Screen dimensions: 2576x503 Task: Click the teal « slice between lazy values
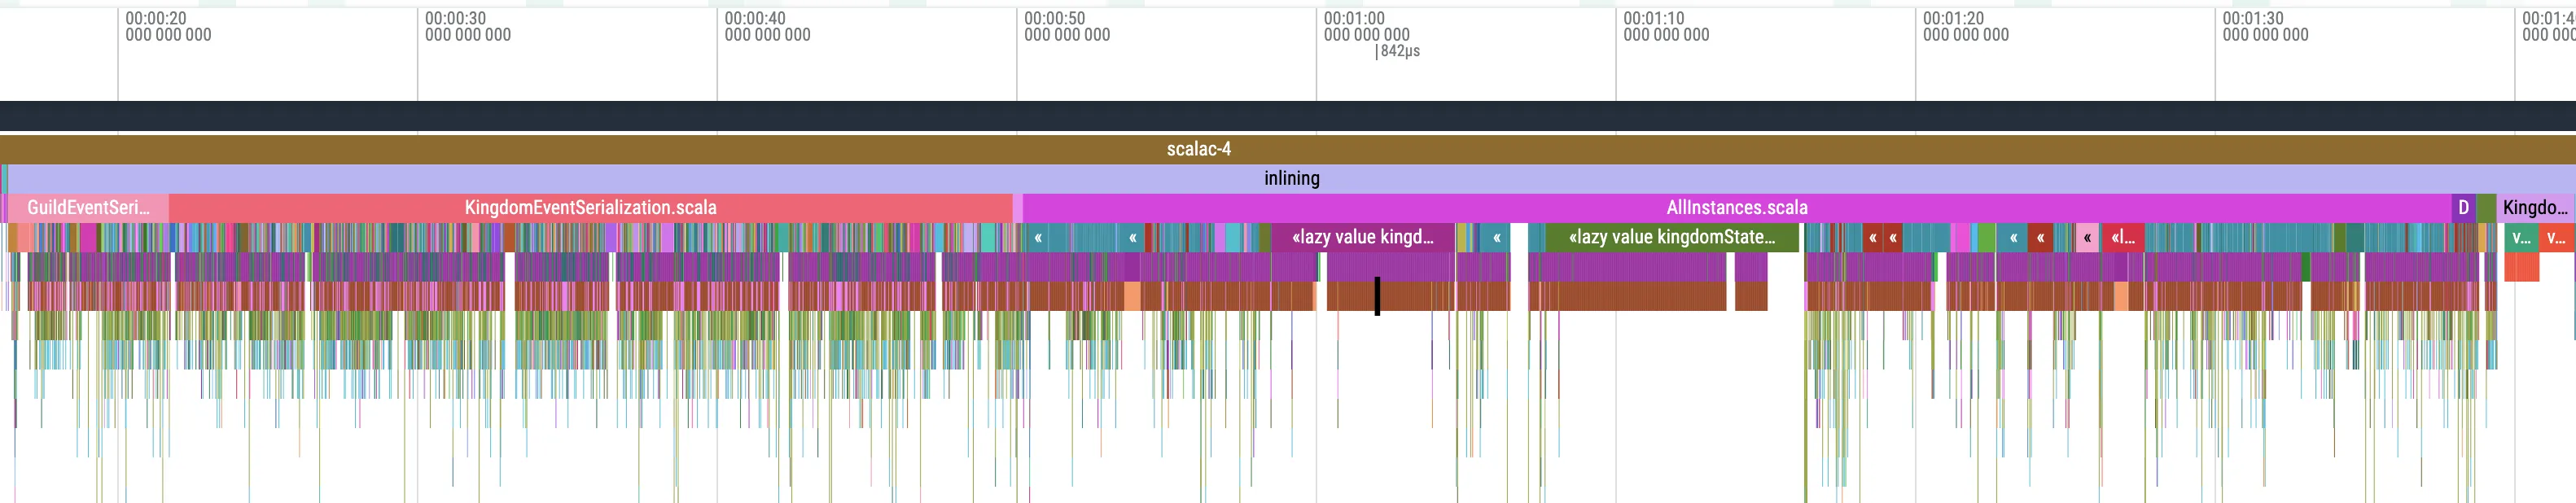point(1496,238)
